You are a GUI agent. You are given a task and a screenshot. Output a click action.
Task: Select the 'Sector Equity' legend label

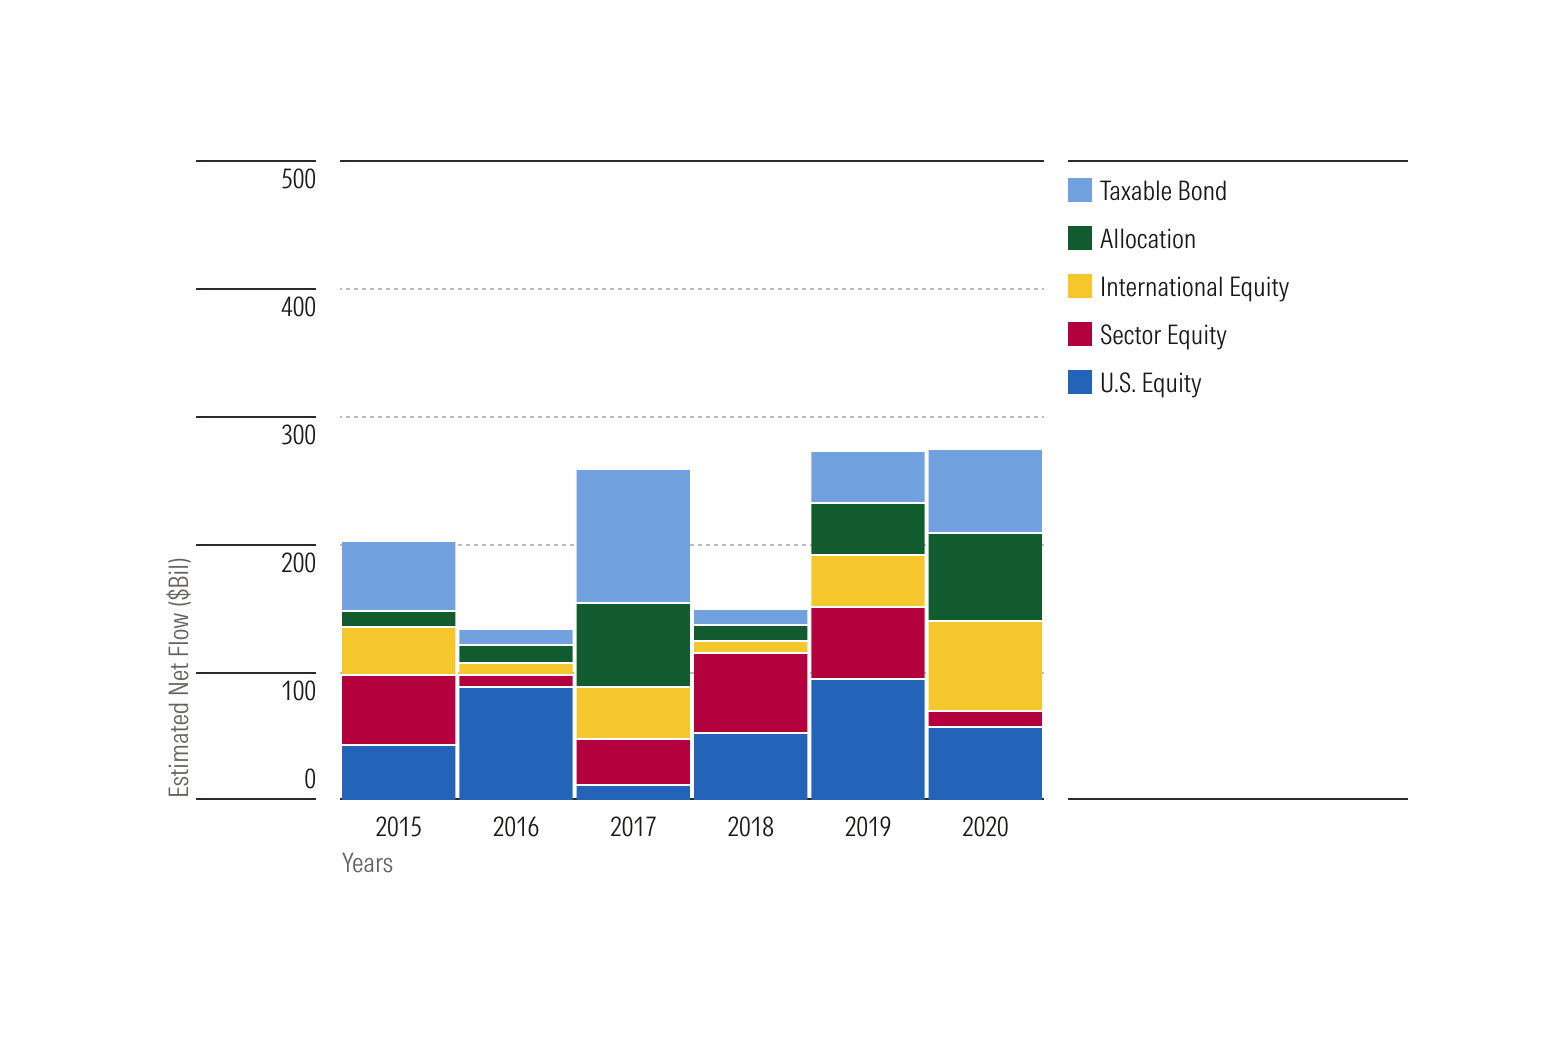pyautogui.click(x=1163, y=335)
